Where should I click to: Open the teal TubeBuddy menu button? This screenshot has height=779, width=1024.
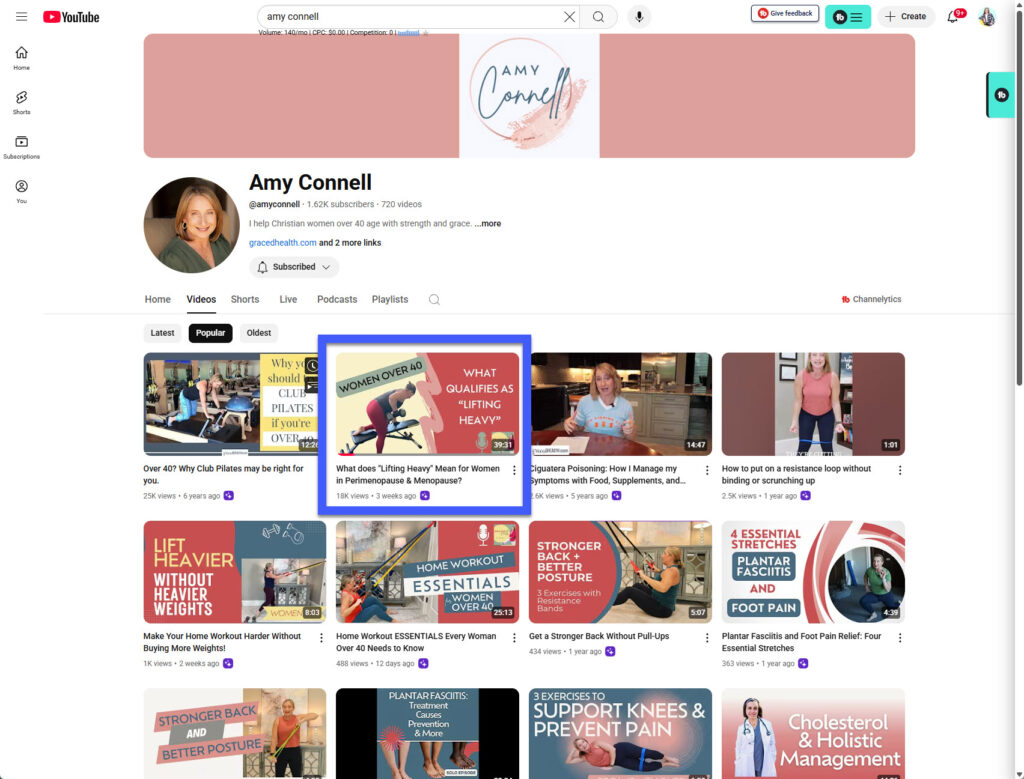pyautogui.click(x=848, y=16)
